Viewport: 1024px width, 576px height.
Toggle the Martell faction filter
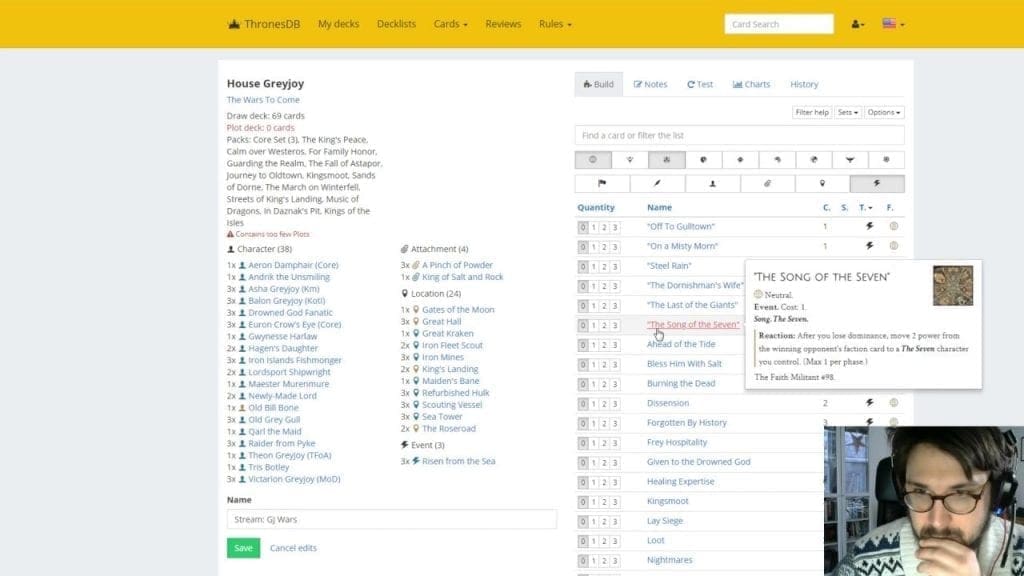coord(740,159)
